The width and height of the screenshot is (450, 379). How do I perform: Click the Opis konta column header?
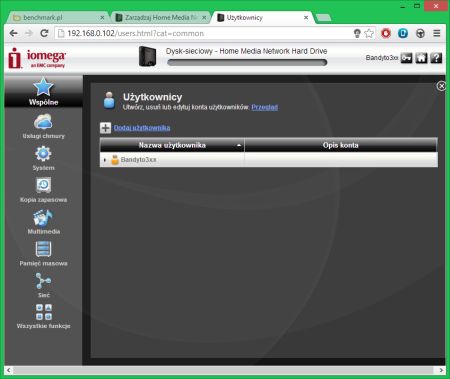(x=341, y=145)
